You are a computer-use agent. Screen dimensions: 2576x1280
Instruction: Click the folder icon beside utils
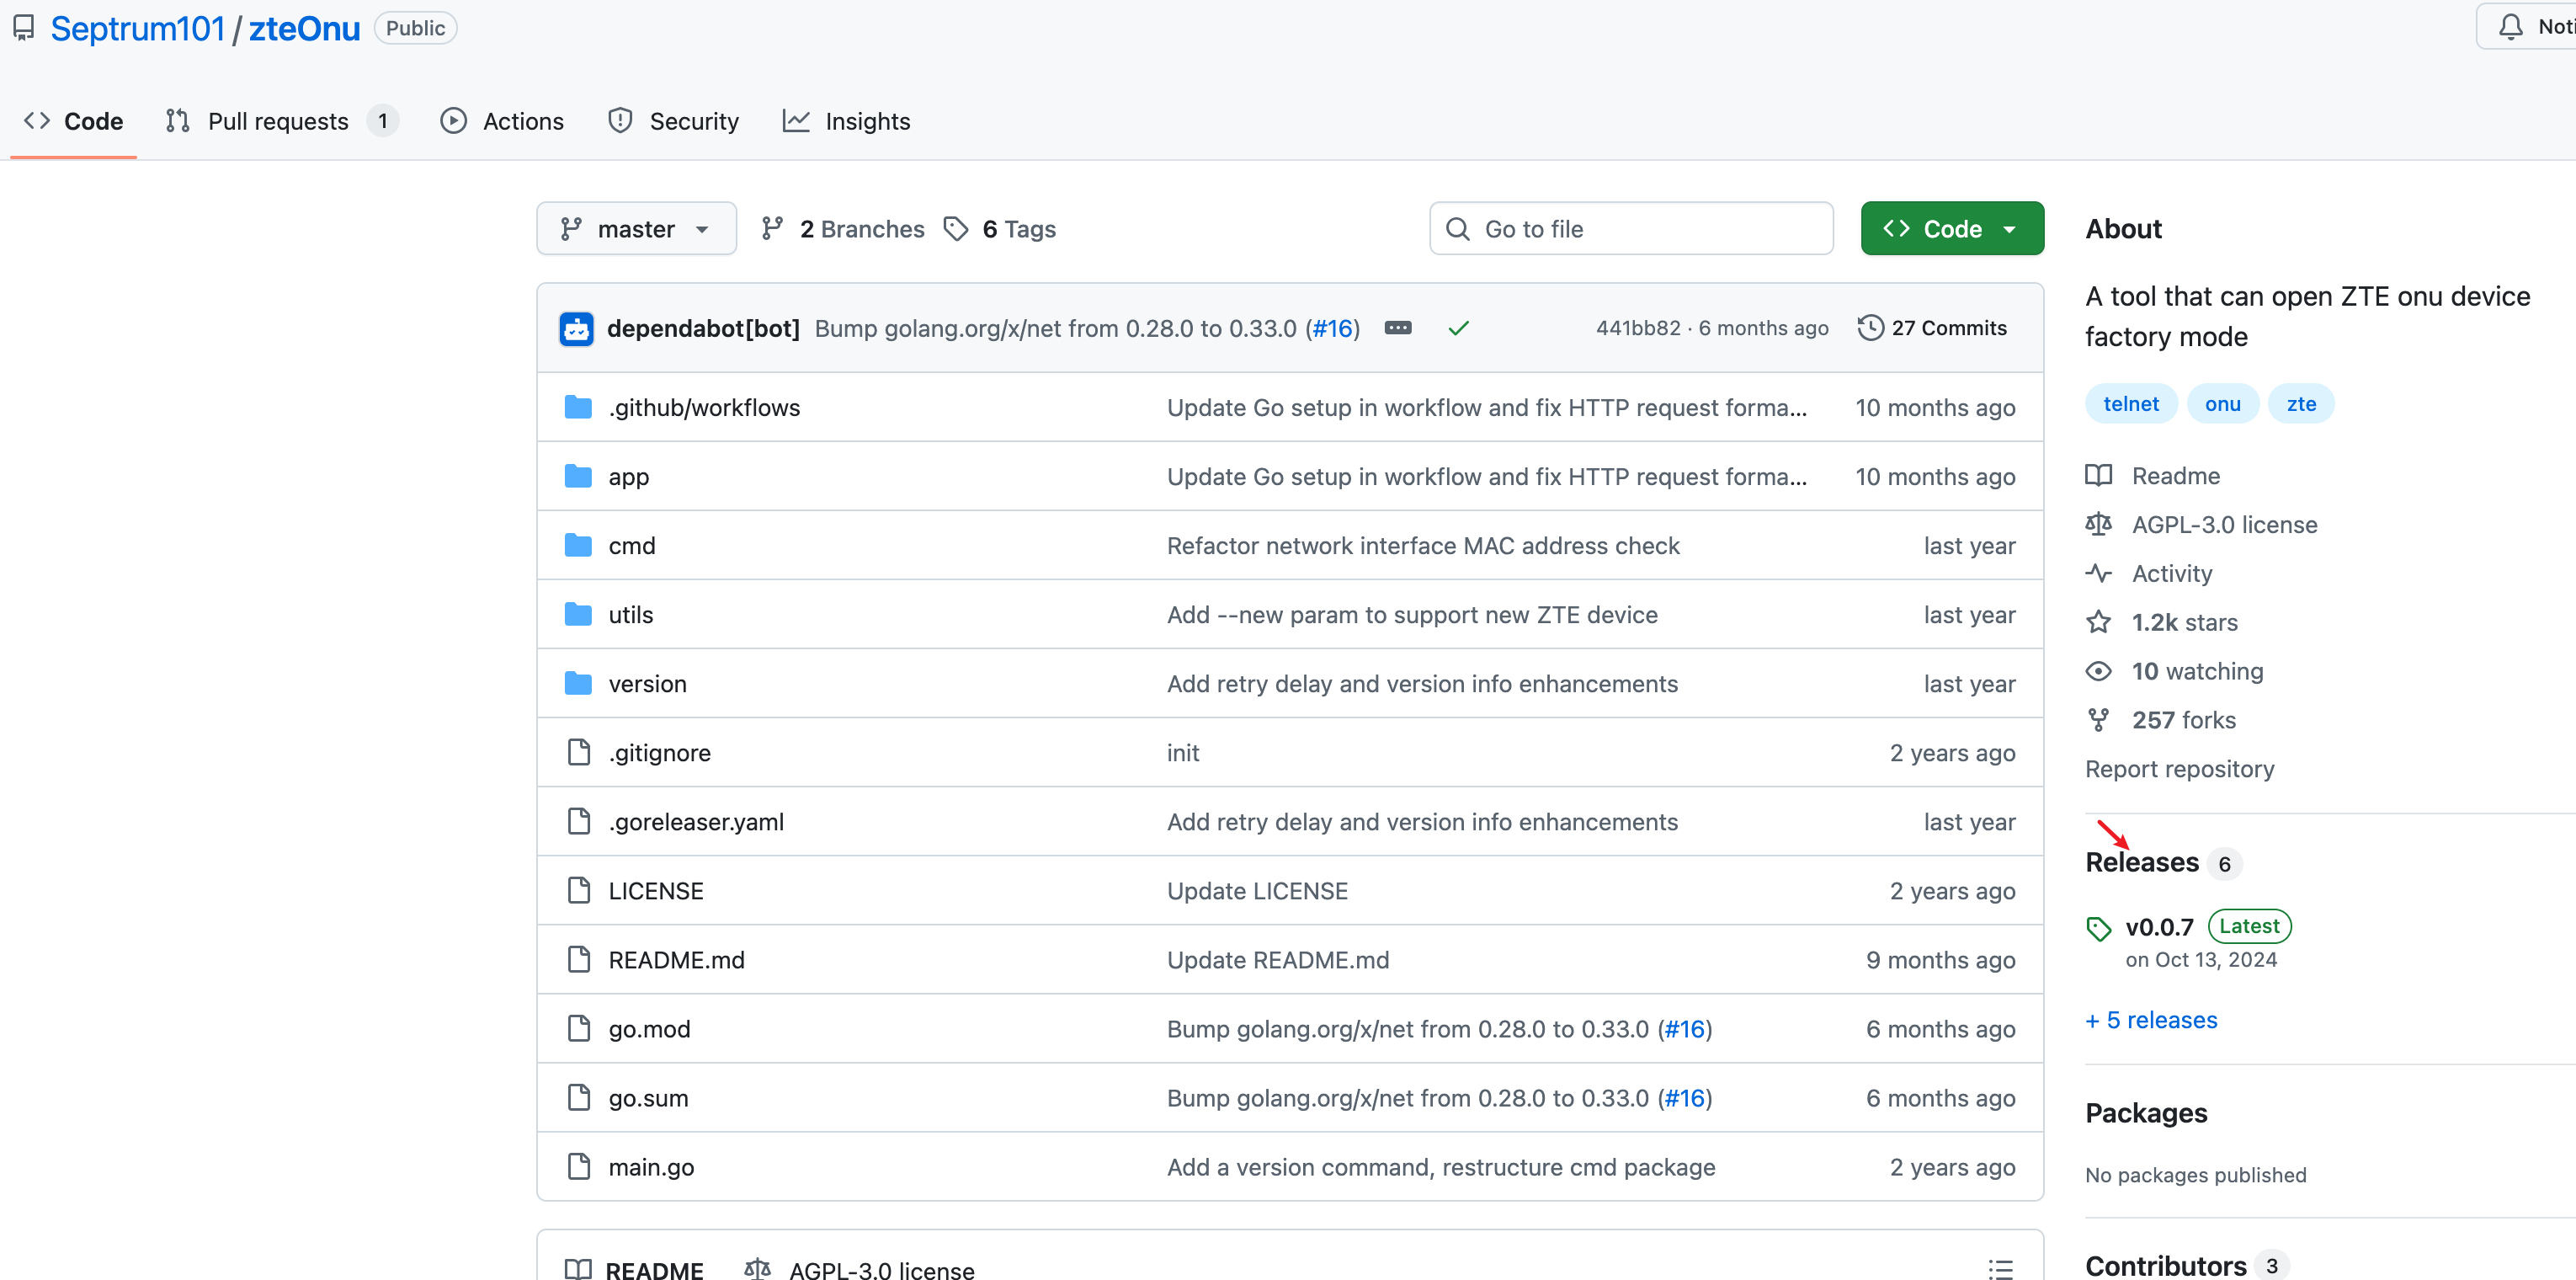pos(578,614)
